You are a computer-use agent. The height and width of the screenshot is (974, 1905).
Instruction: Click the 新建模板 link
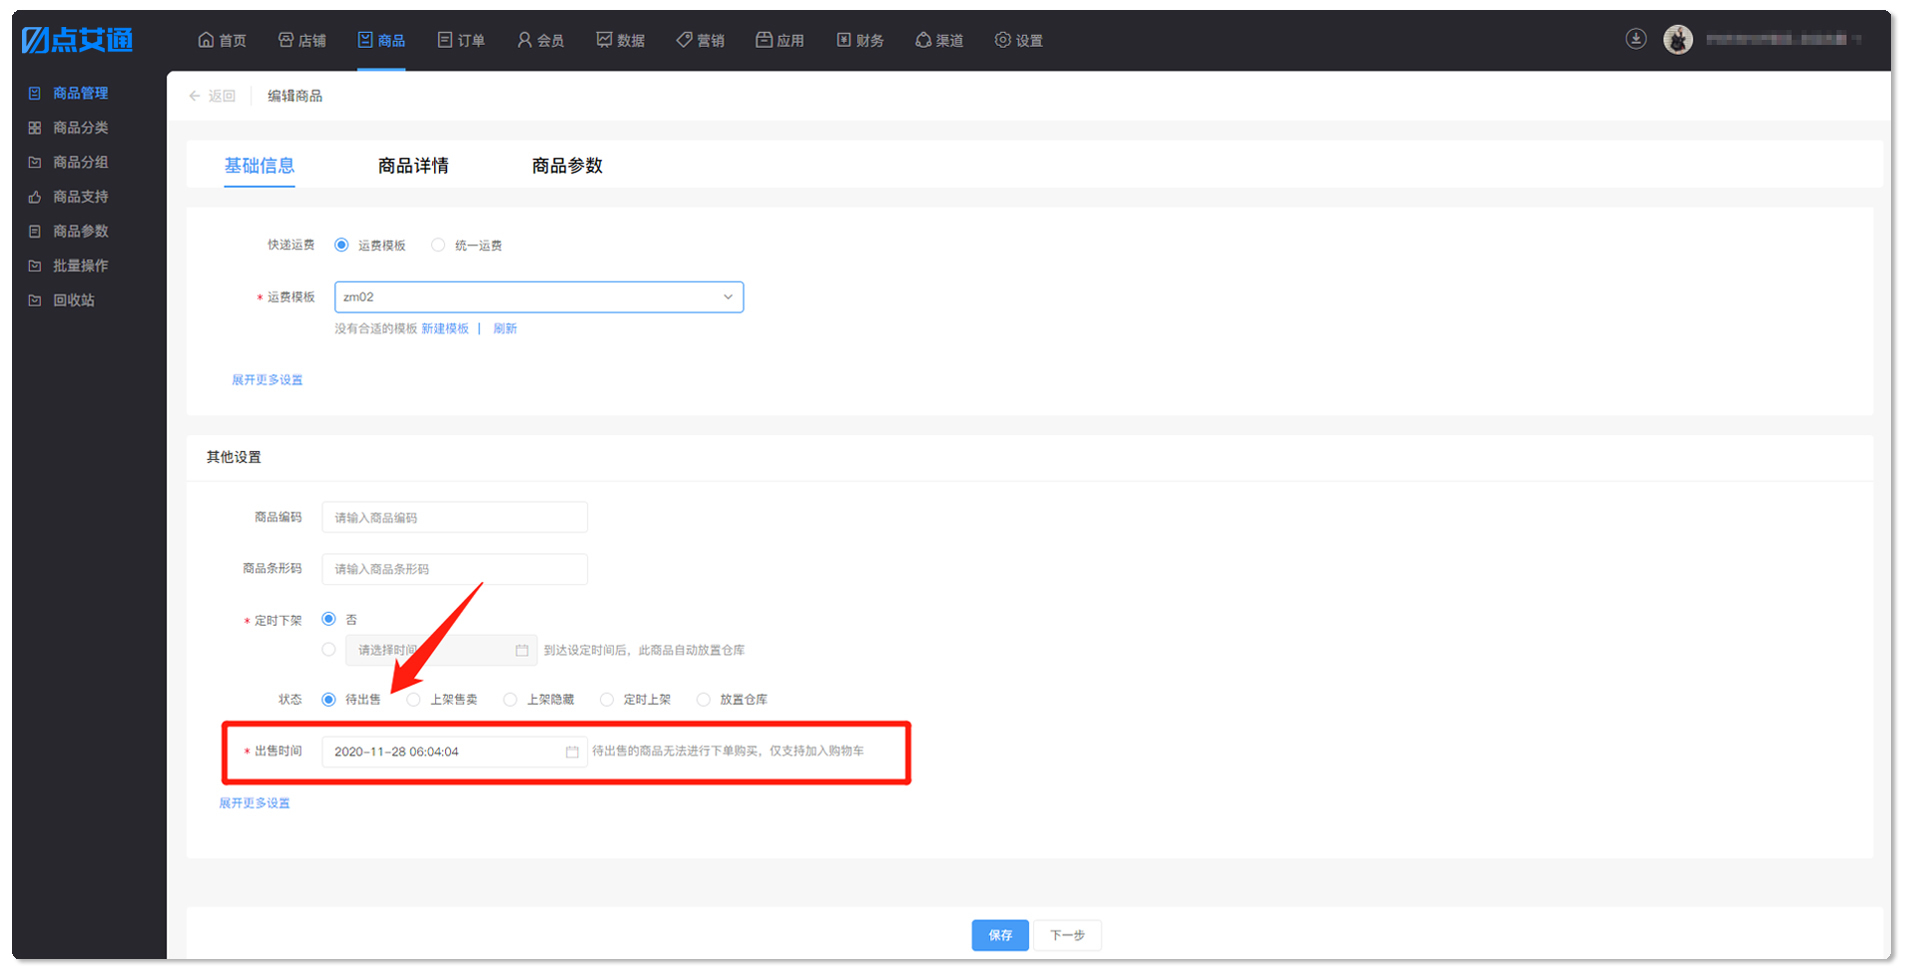tap(445, 329)
